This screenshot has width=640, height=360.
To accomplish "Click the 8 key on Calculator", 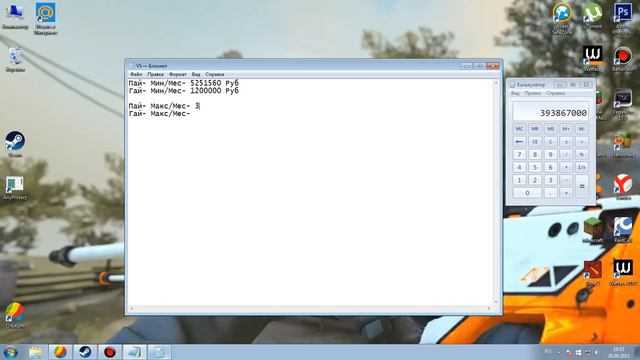I will (535, 155).
